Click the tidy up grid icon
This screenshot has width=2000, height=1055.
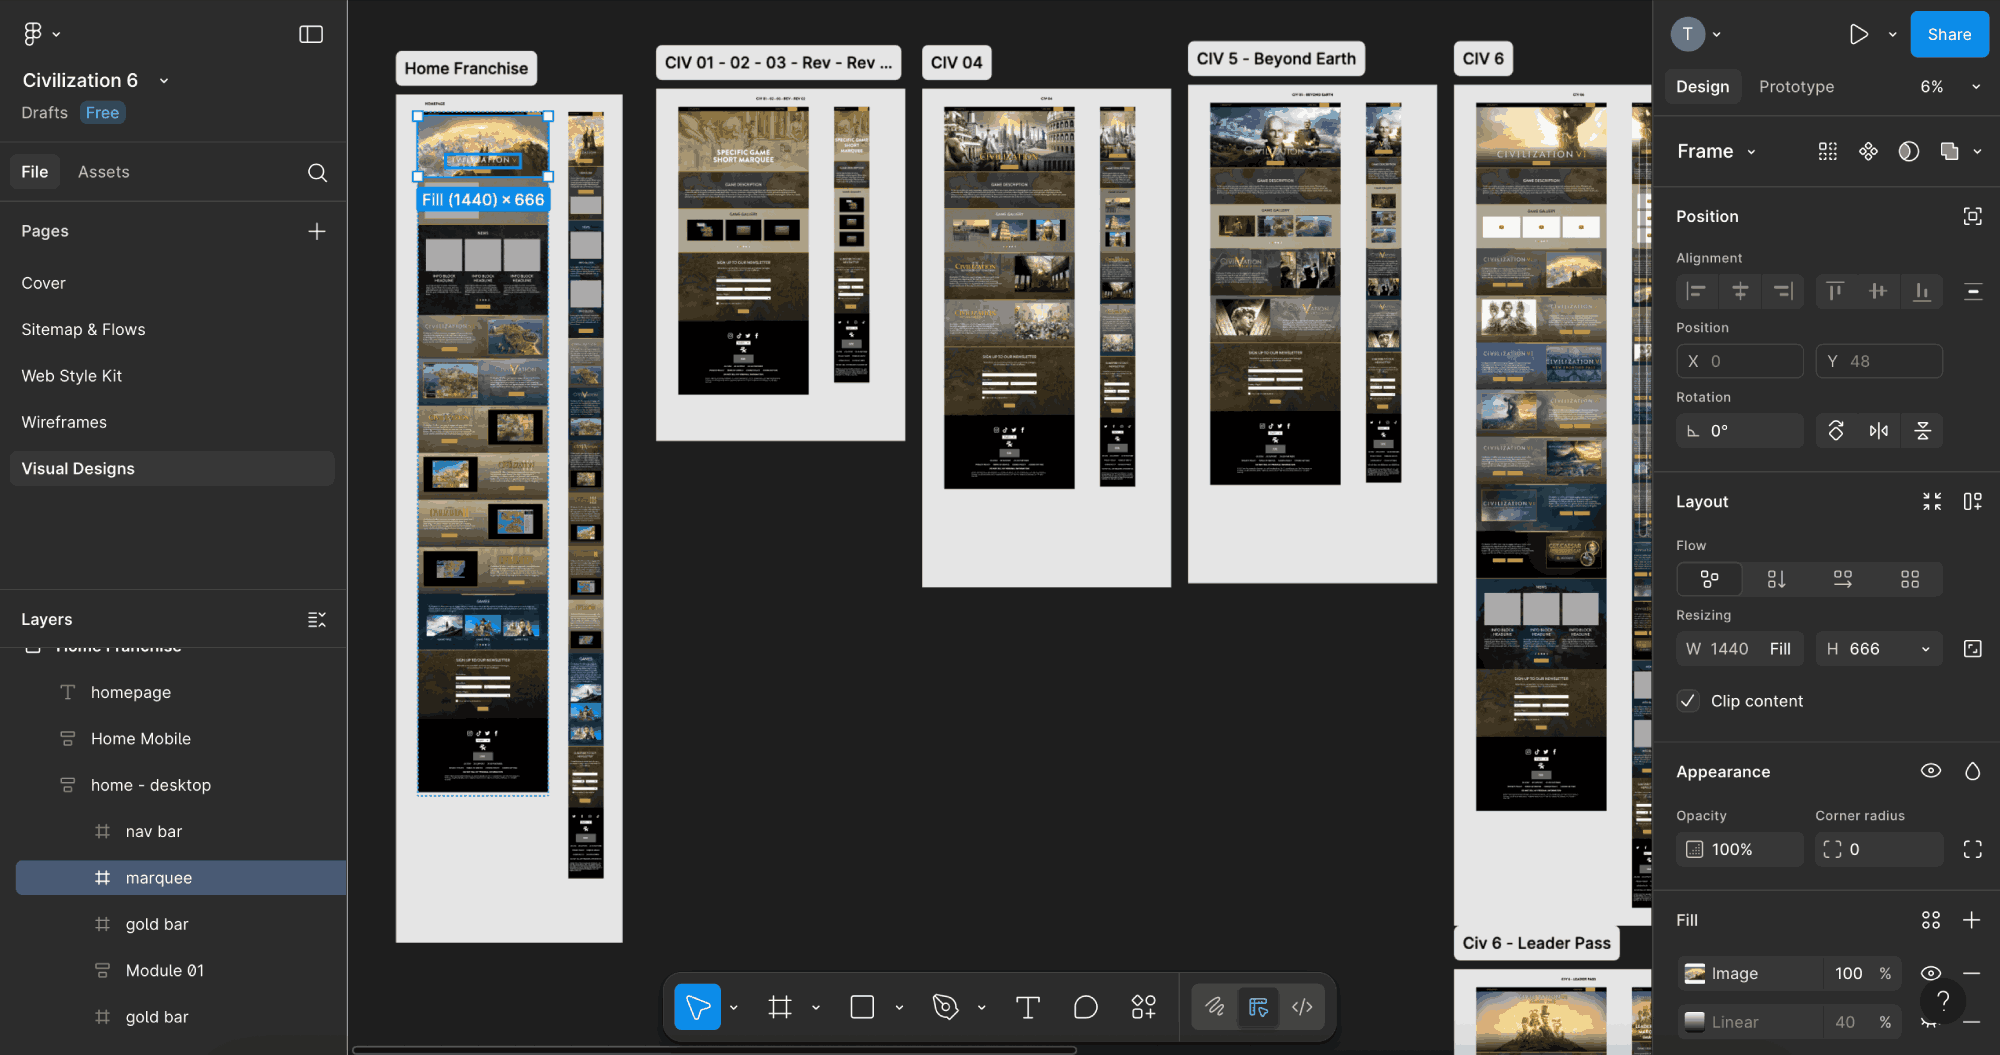pos(1828,151)
